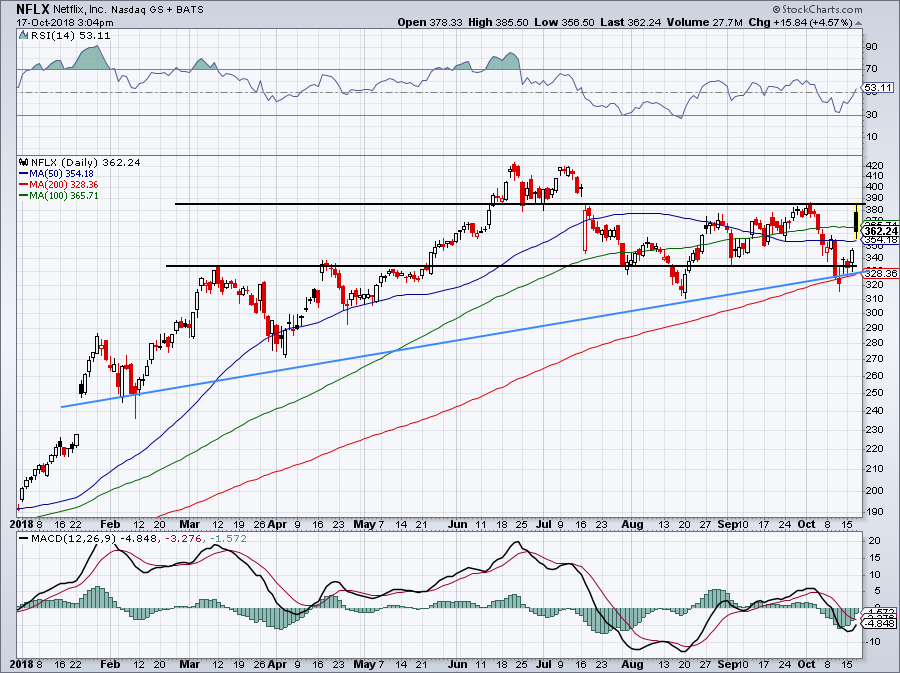Click the 17-Oct-2018 3:04pm timestamp

point(65,23)
